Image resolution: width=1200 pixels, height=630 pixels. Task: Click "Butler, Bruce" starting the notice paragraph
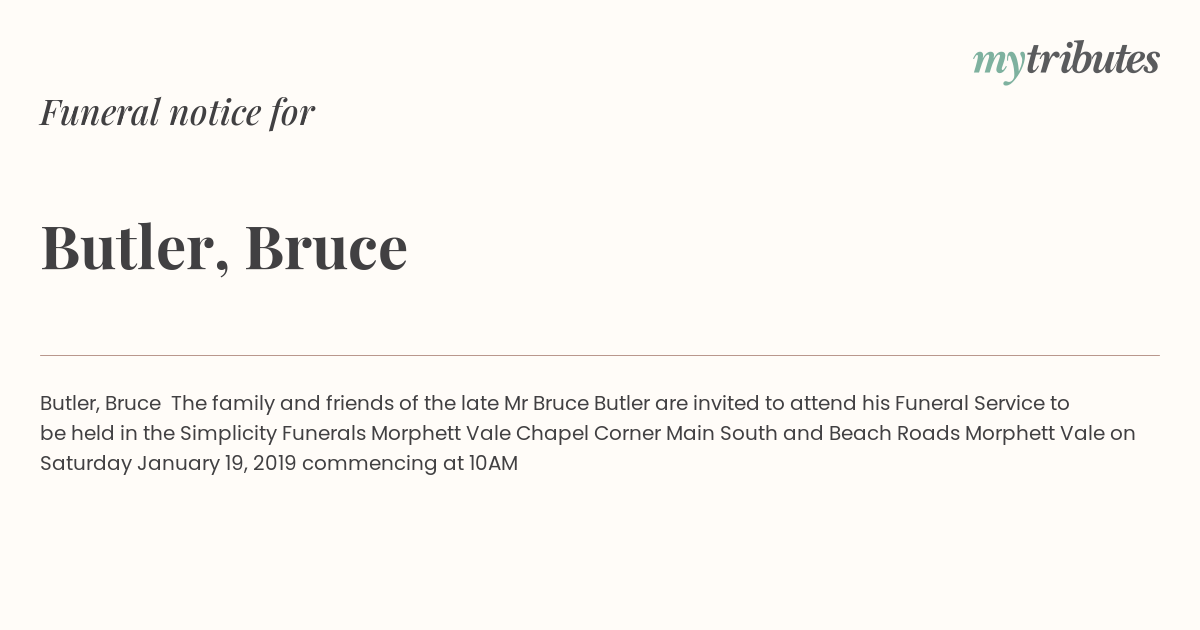[100, 404]
